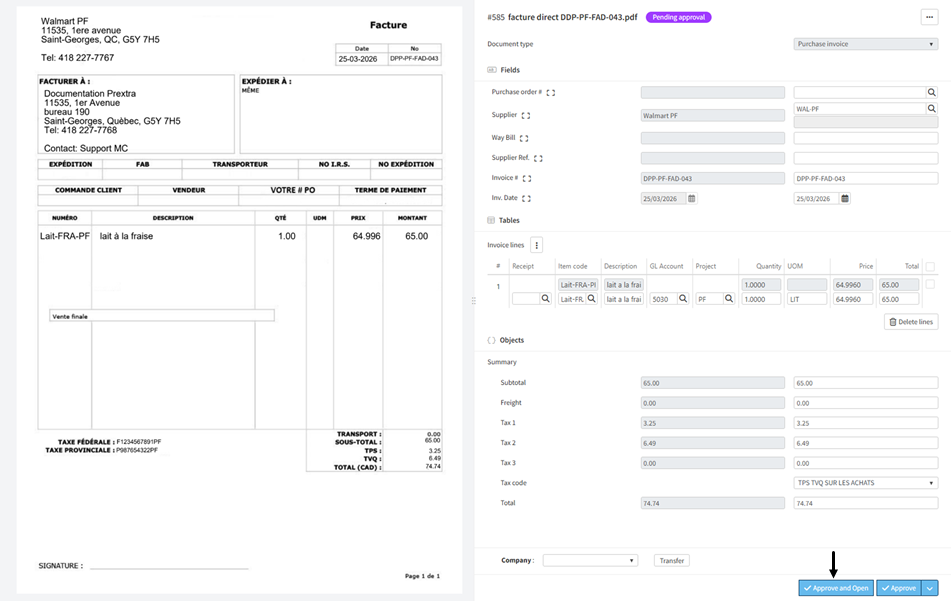Check the line 1 row checkbox
Viewport: 951px width, 601px height.
point(930,285)
